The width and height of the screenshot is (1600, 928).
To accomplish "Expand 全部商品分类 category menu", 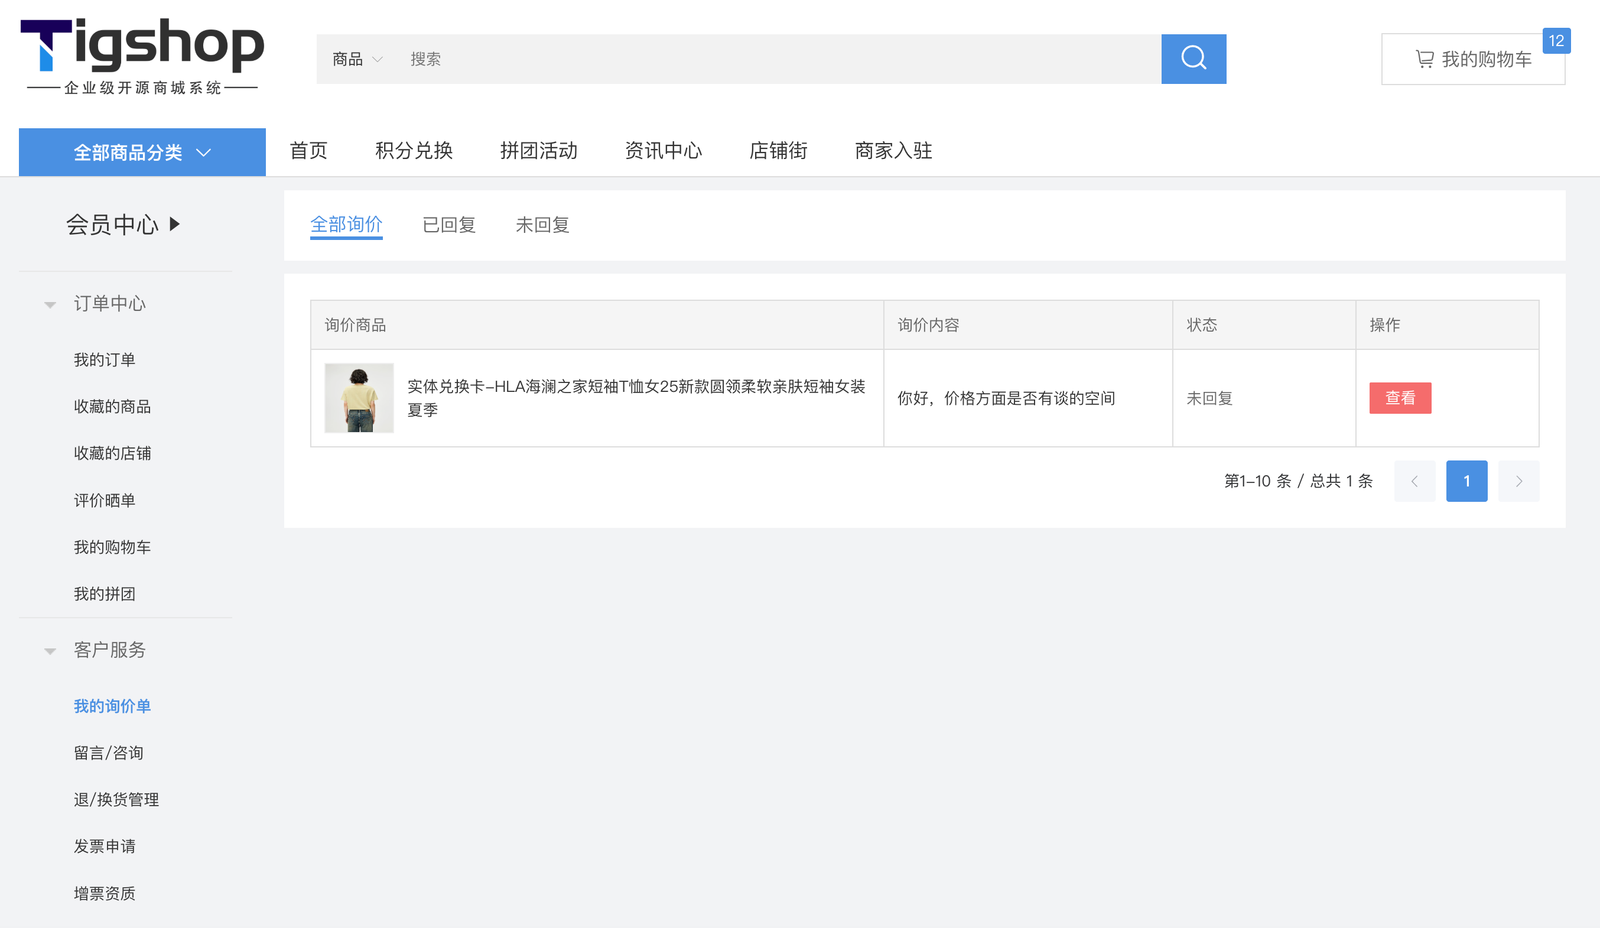I will coord(142,152).
